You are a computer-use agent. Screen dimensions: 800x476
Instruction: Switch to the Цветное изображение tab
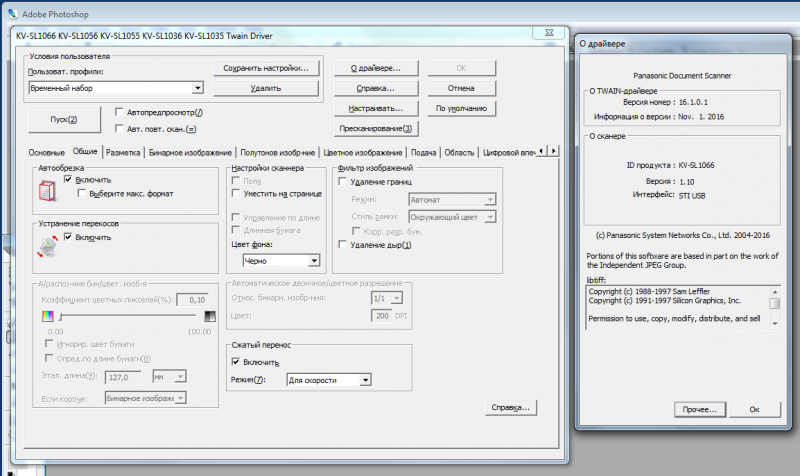click(x=363, y=152)
